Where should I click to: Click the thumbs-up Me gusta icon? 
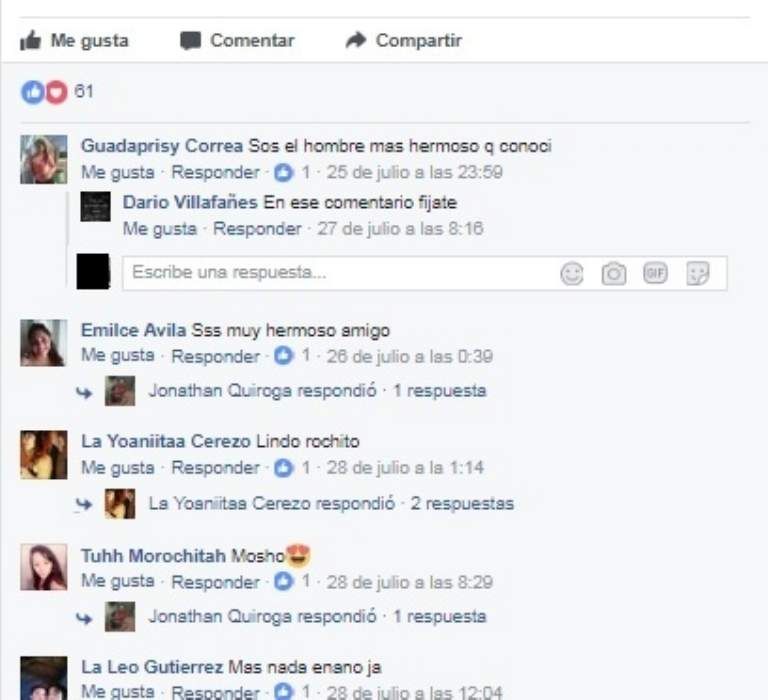tap(30, 40)
